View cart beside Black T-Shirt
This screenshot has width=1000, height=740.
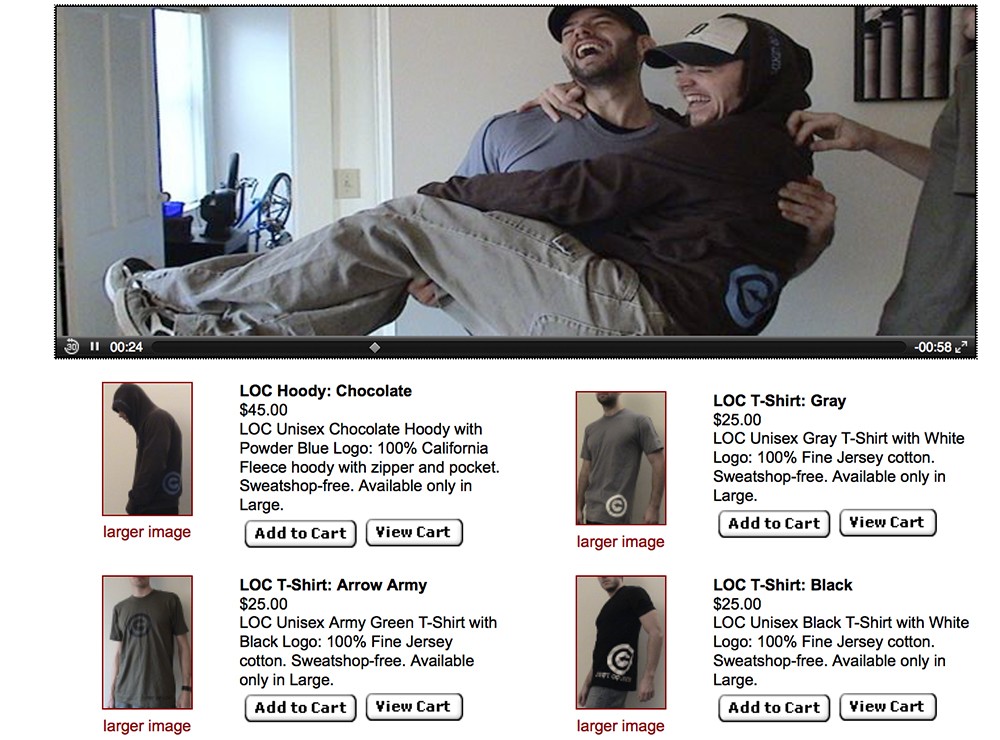click(888, 707)
